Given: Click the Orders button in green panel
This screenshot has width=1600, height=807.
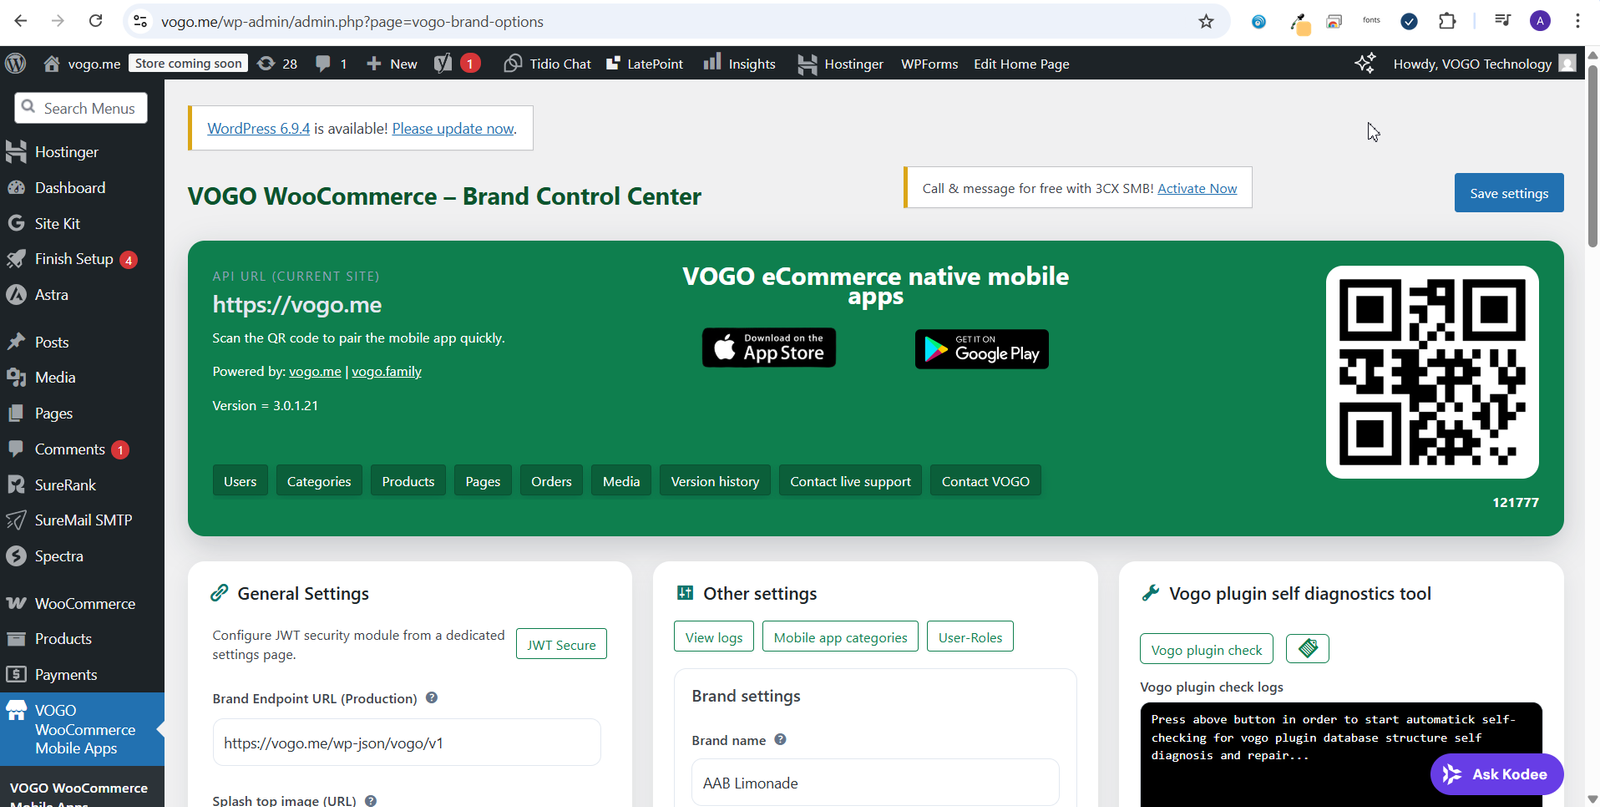Looking at the screenshot, I should [551, 481].
